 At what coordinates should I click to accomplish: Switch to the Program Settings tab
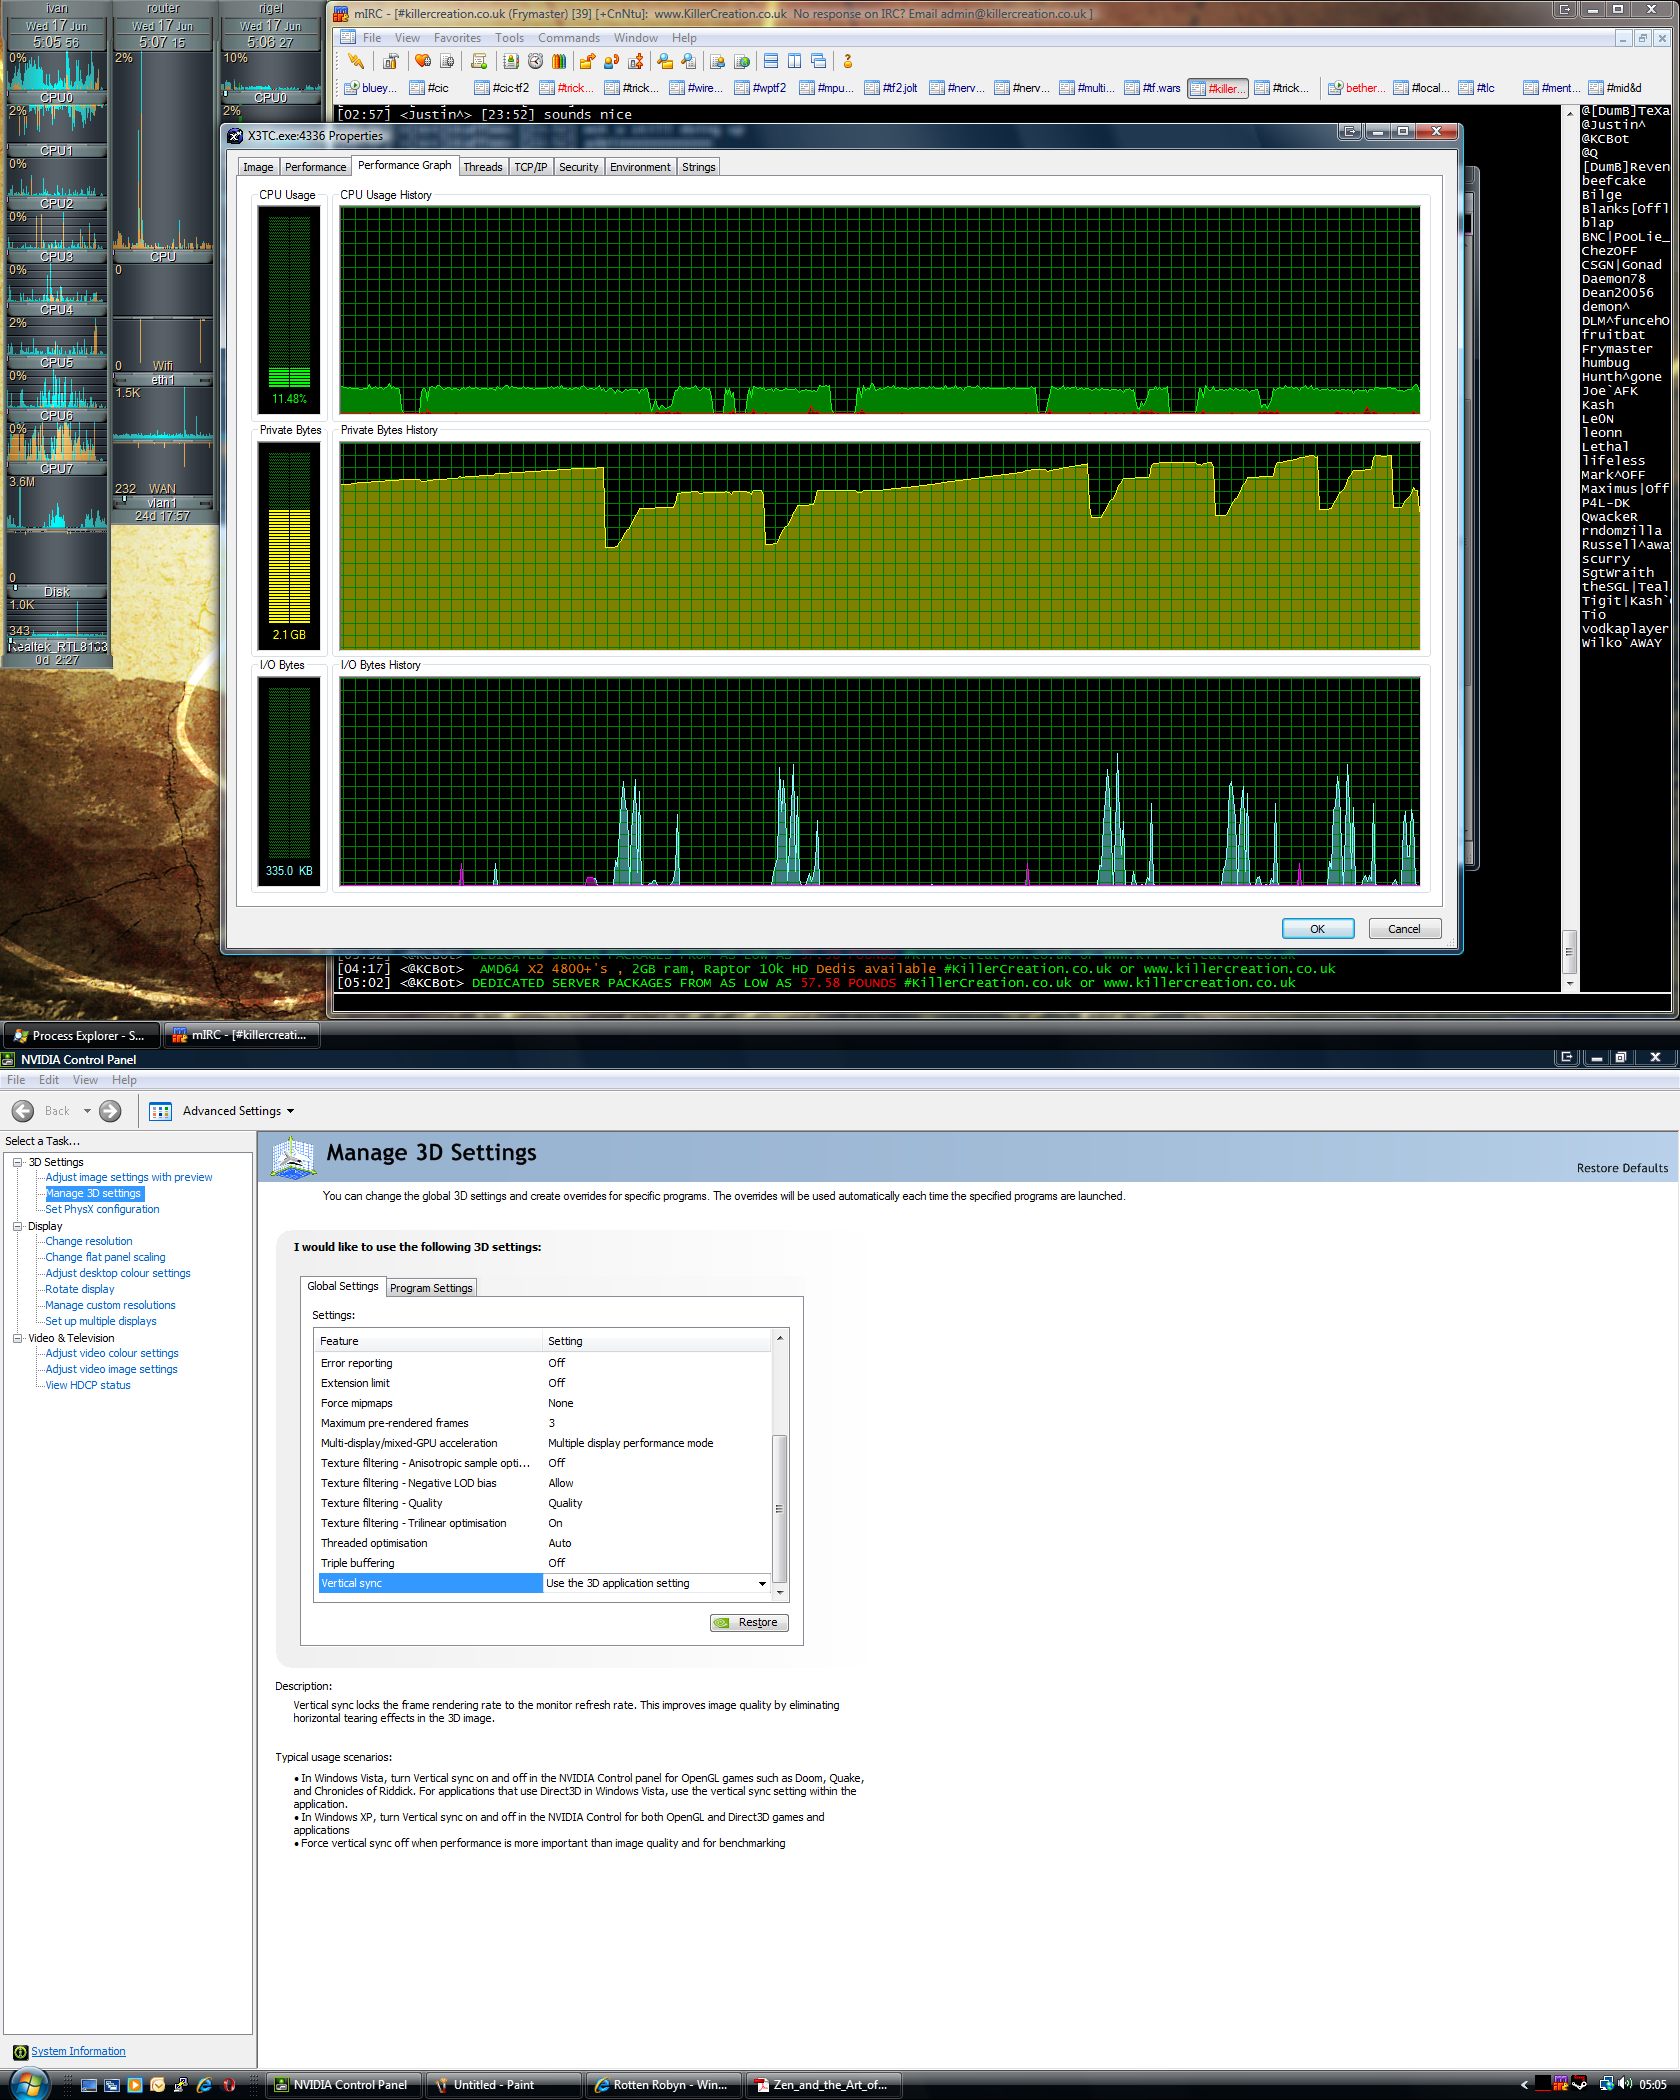tap(431, 1288)
